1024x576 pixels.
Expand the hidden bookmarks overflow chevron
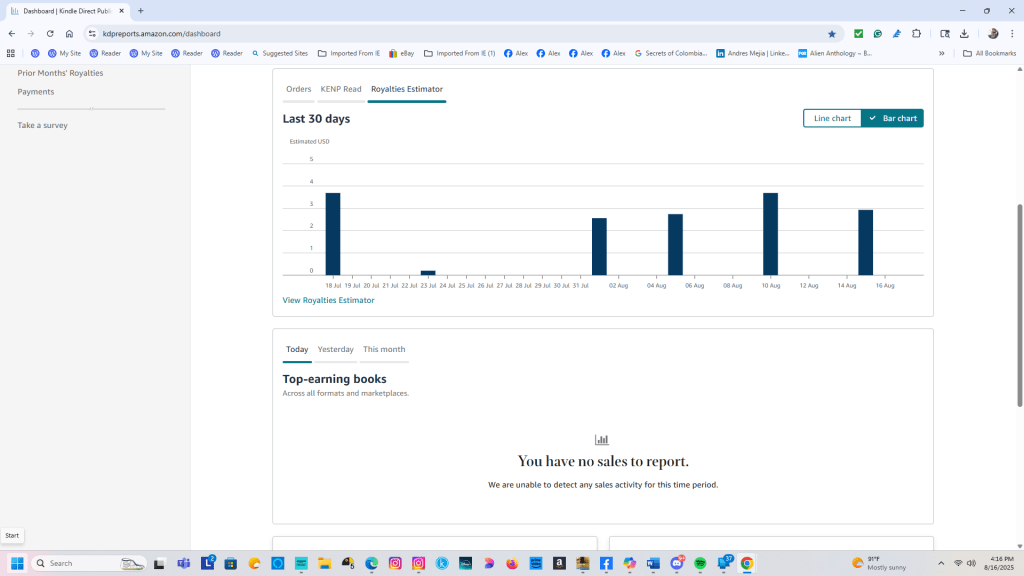click(941, 53)
